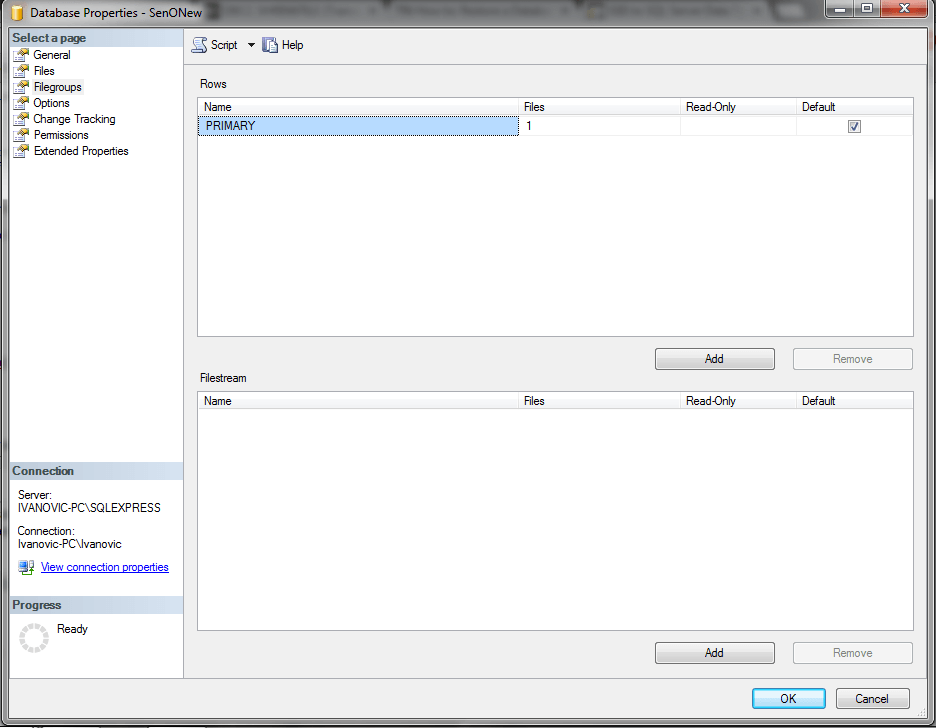The height and width of the screenshot is (728, 936).
Task: Click the Options page icon
Action: (21, 103)
